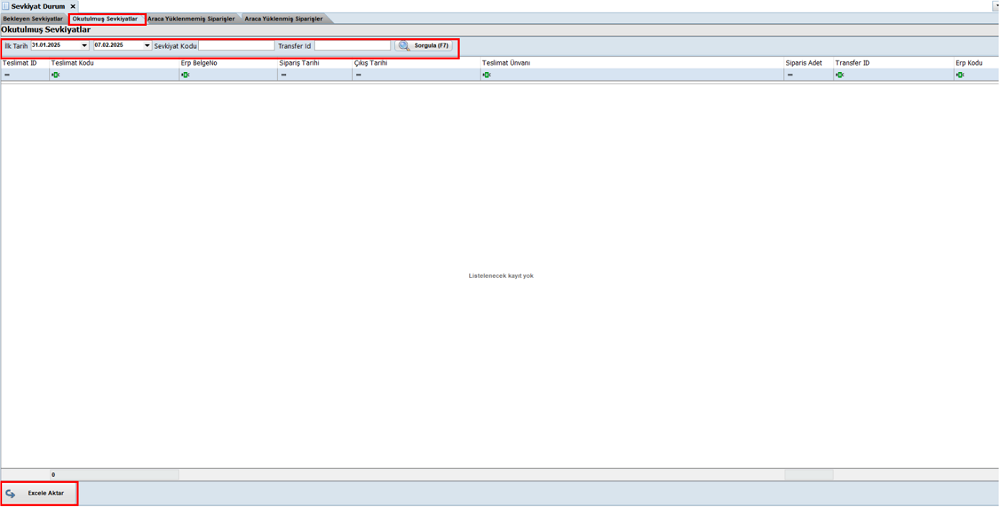The height and width of the screenshot is (508, 1000).
Task: Click the equals filter icon under Teslimat ID
Action: click(7, 75)
